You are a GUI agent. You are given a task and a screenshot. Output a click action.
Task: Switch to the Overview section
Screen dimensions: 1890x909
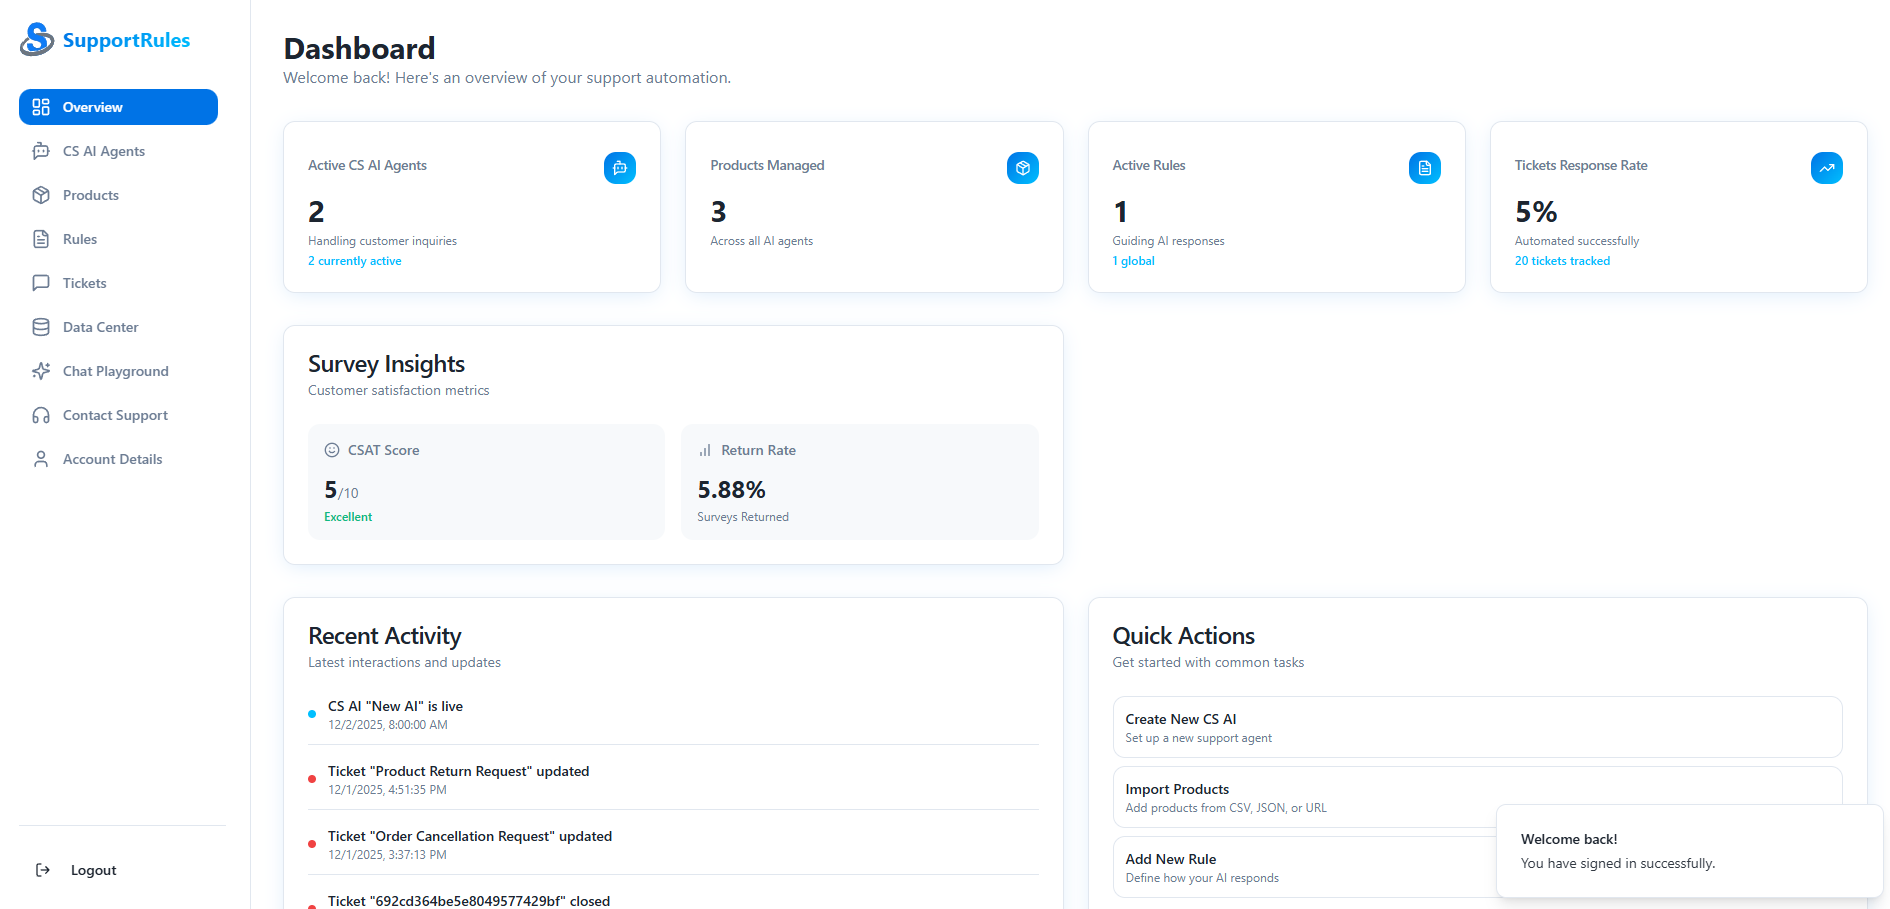pos(118,107)
